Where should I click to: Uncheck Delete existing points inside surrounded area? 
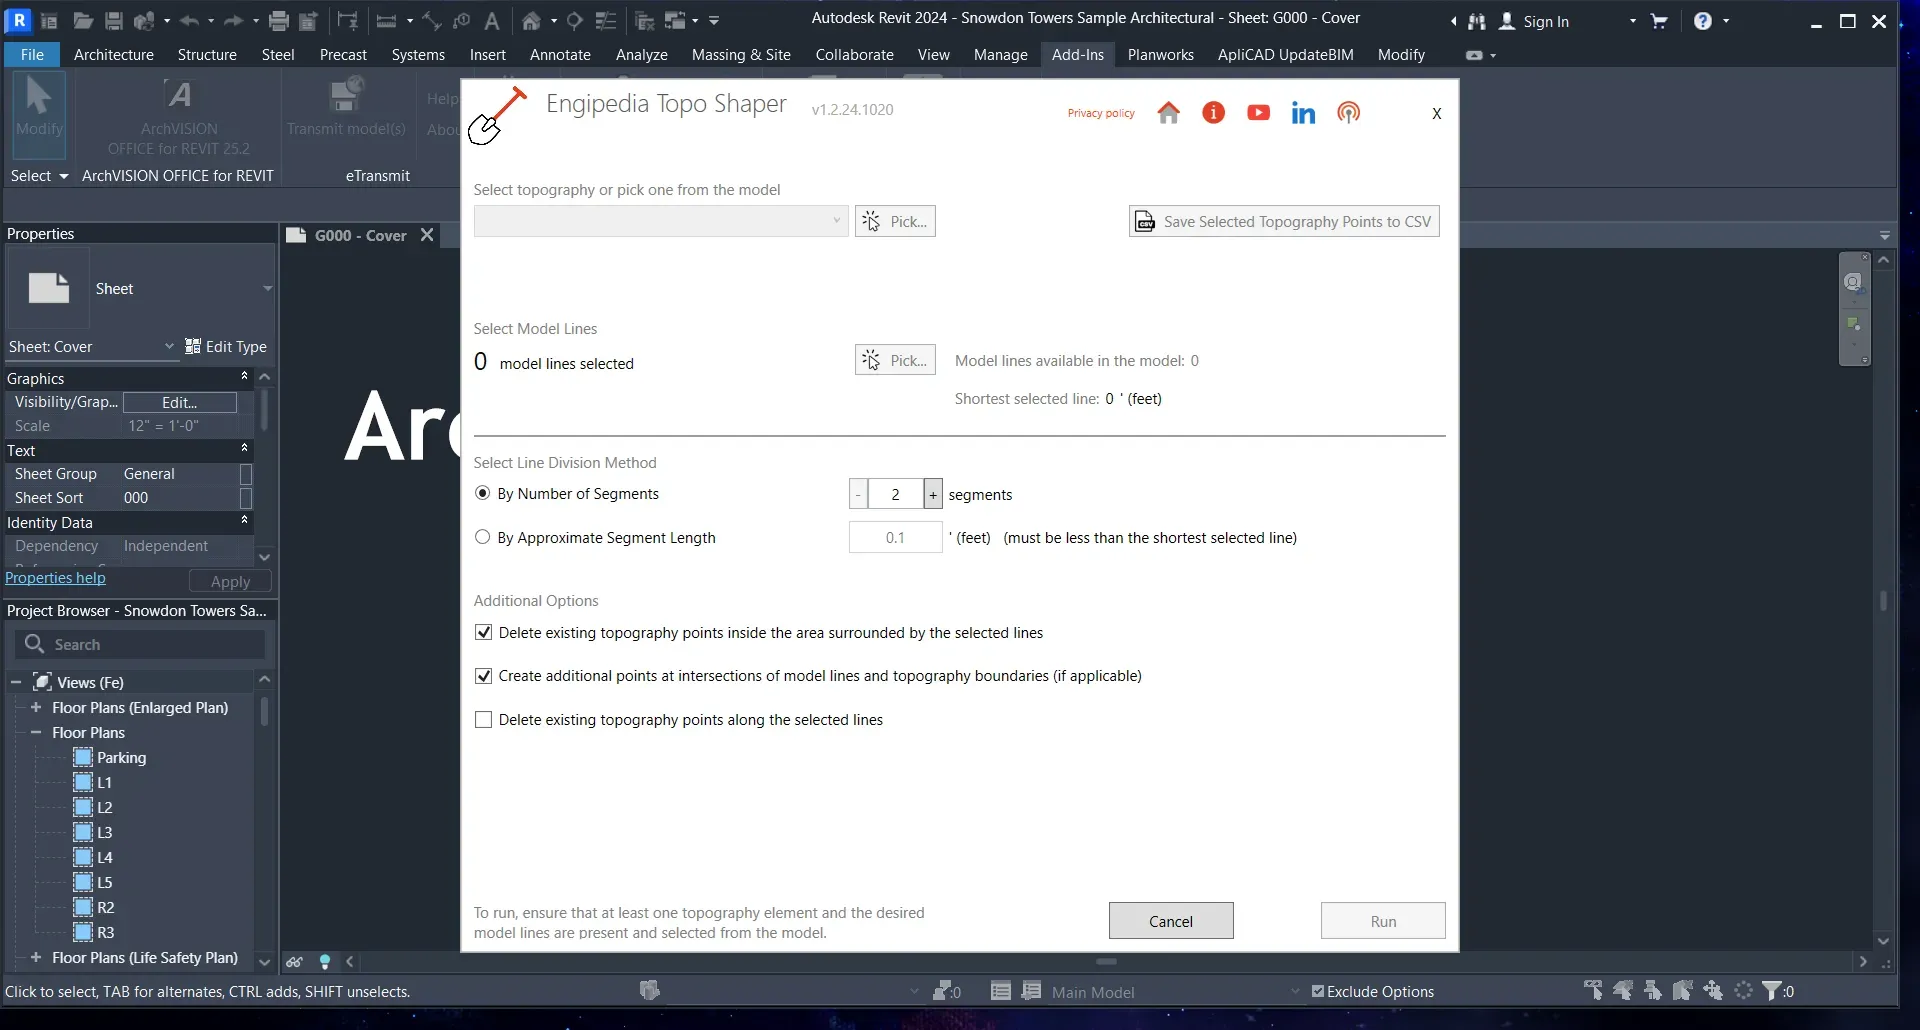pos(483,632)
